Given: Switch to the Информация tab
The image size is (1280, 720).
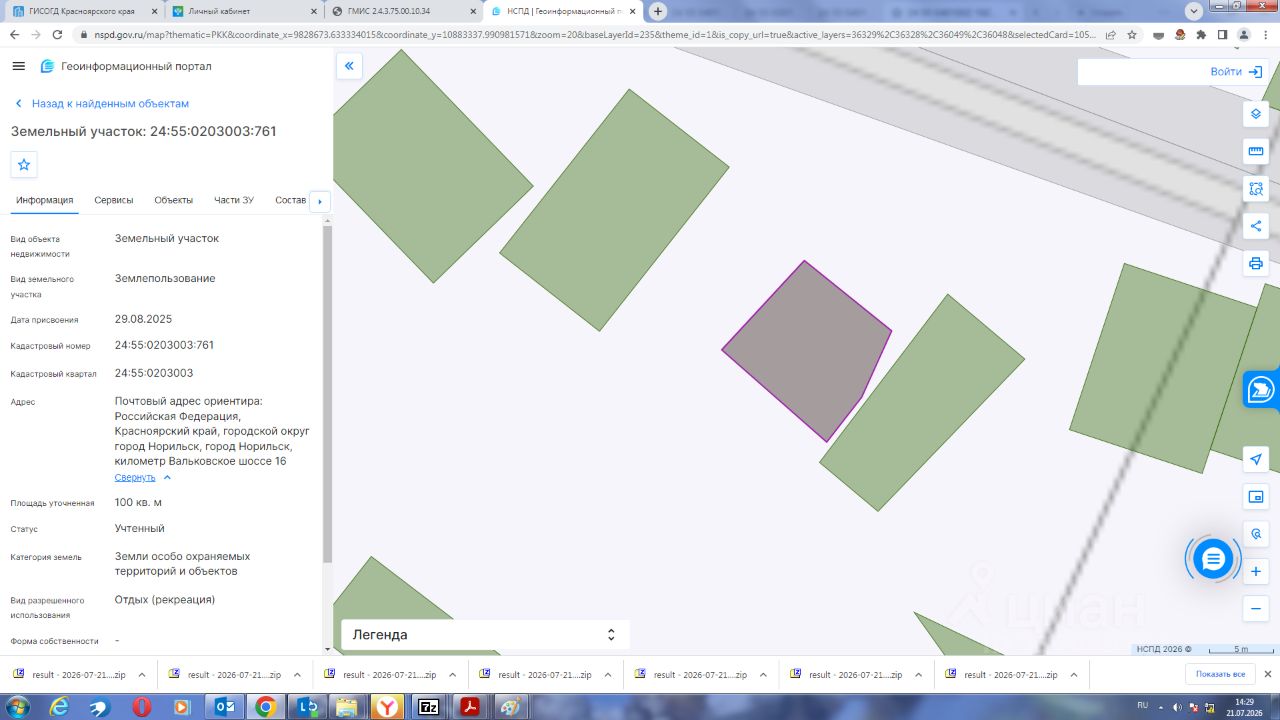Looking at the screenshot, I should 45,200.
